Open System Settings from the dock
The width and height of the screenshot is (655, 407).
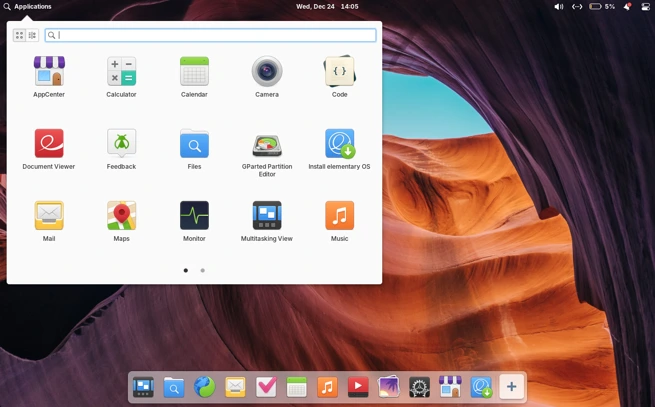pos(419,387)
